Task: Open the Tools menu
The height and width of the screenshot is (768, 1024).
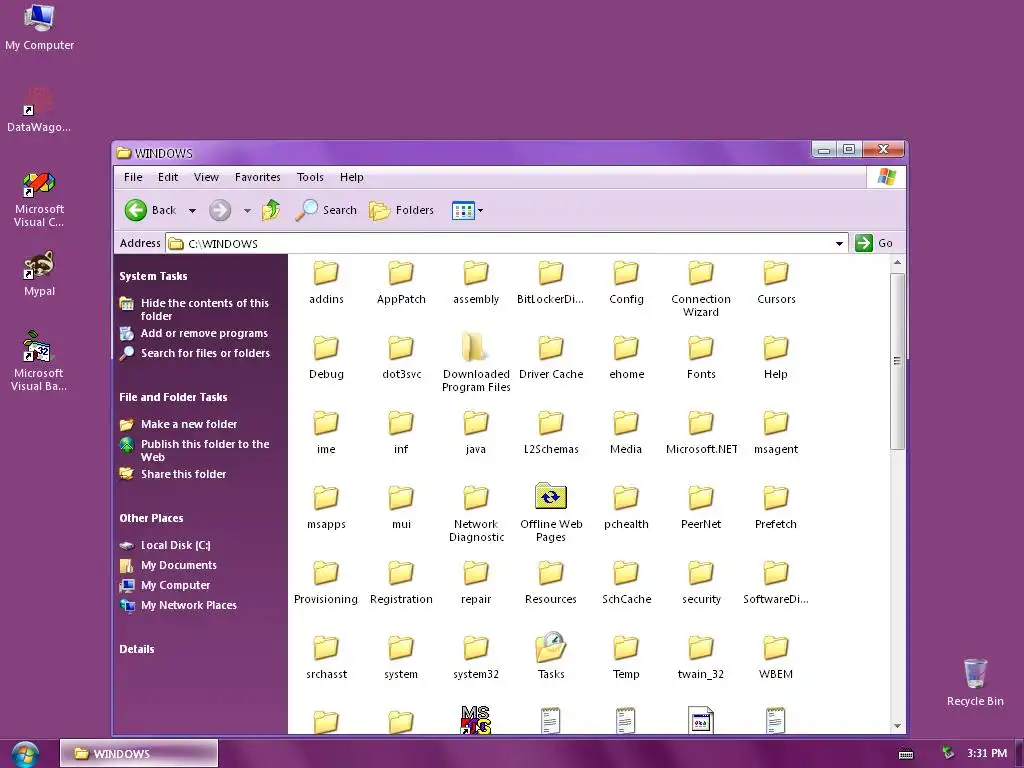Action: click(x=310, y=177)
